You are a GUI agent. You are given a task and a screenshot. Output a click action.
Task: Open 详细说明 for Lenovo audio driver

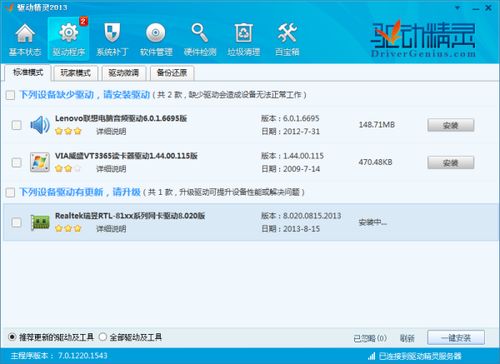[111, 132]
